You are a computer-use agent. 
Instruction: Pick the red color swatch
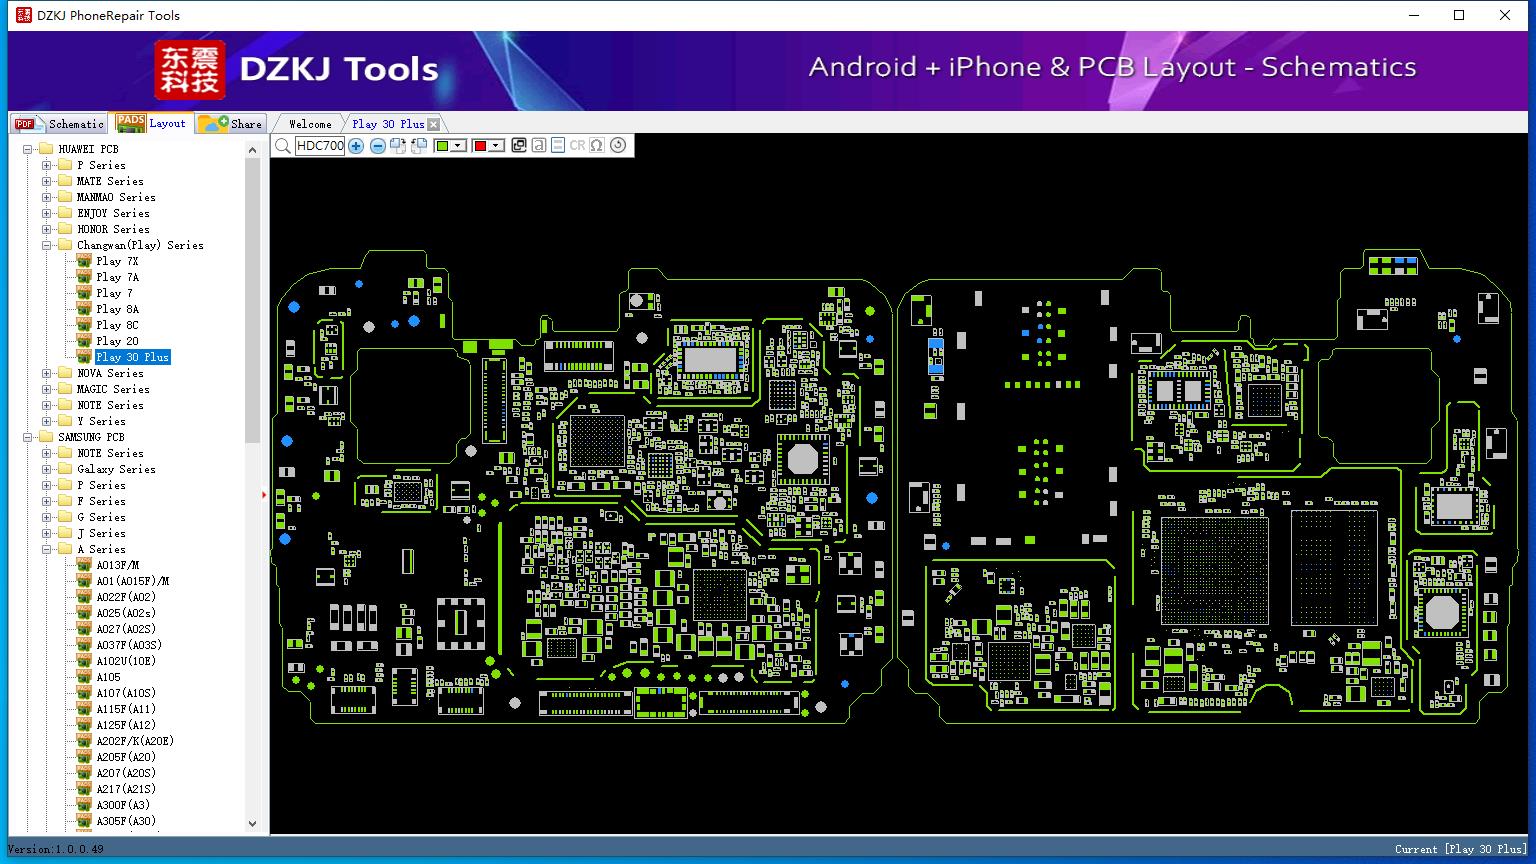480,146
